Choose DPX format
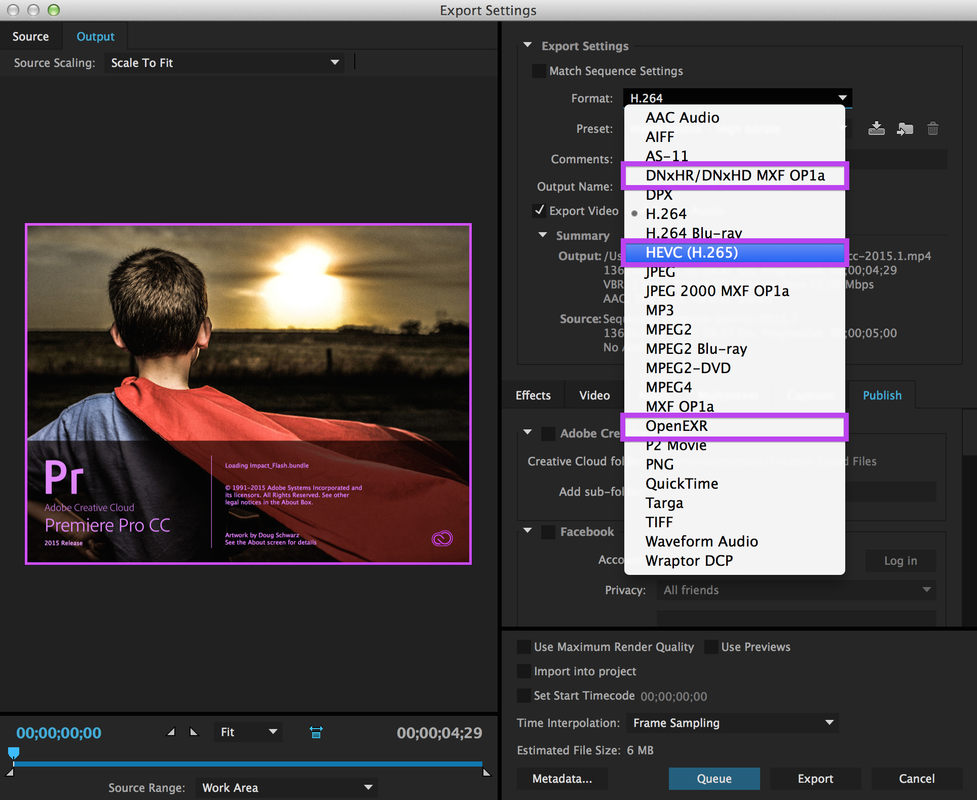Image resolution: width=977 pixels, height=800 pixels. pos(735,194)
